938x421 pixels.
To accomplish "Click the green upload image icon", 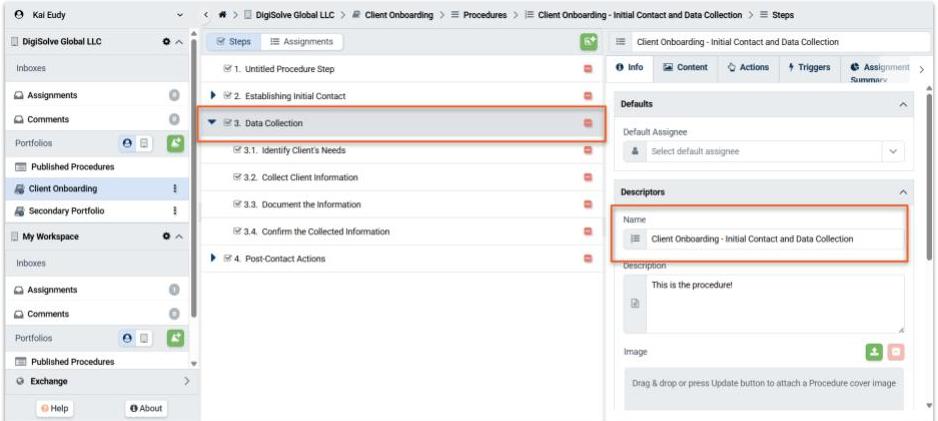I will pos(871,353).
